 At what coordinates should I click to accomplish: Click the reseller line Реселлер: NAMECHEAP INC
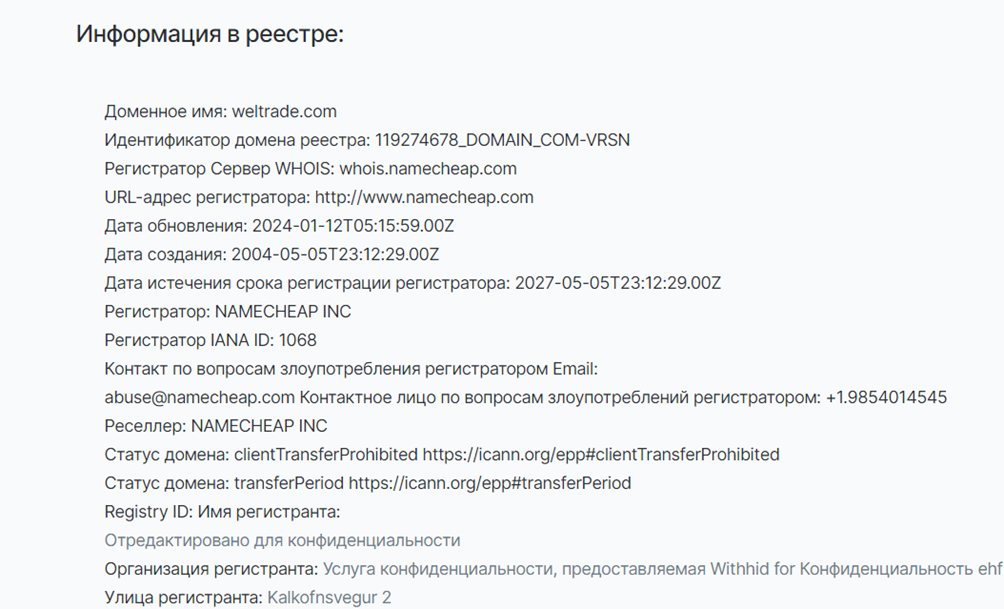[x=216, y=426]
